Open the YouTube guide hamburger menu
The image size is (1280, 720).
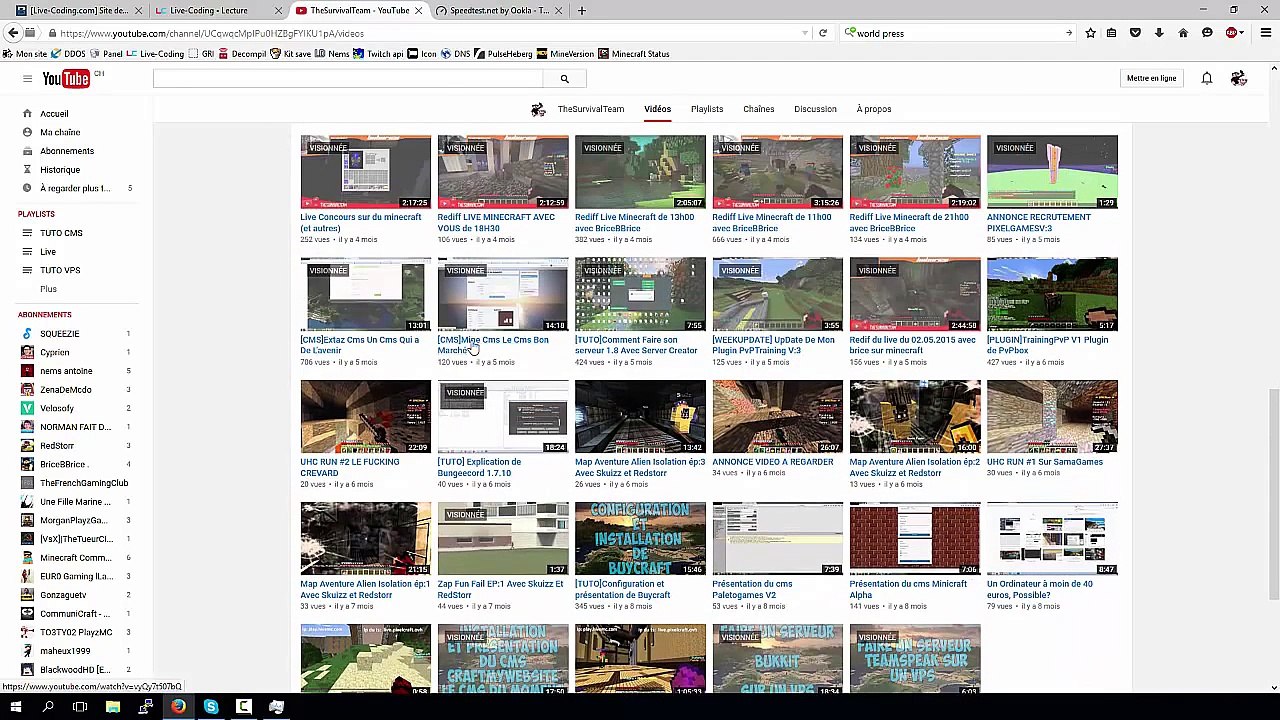click(x=27, y=79)
